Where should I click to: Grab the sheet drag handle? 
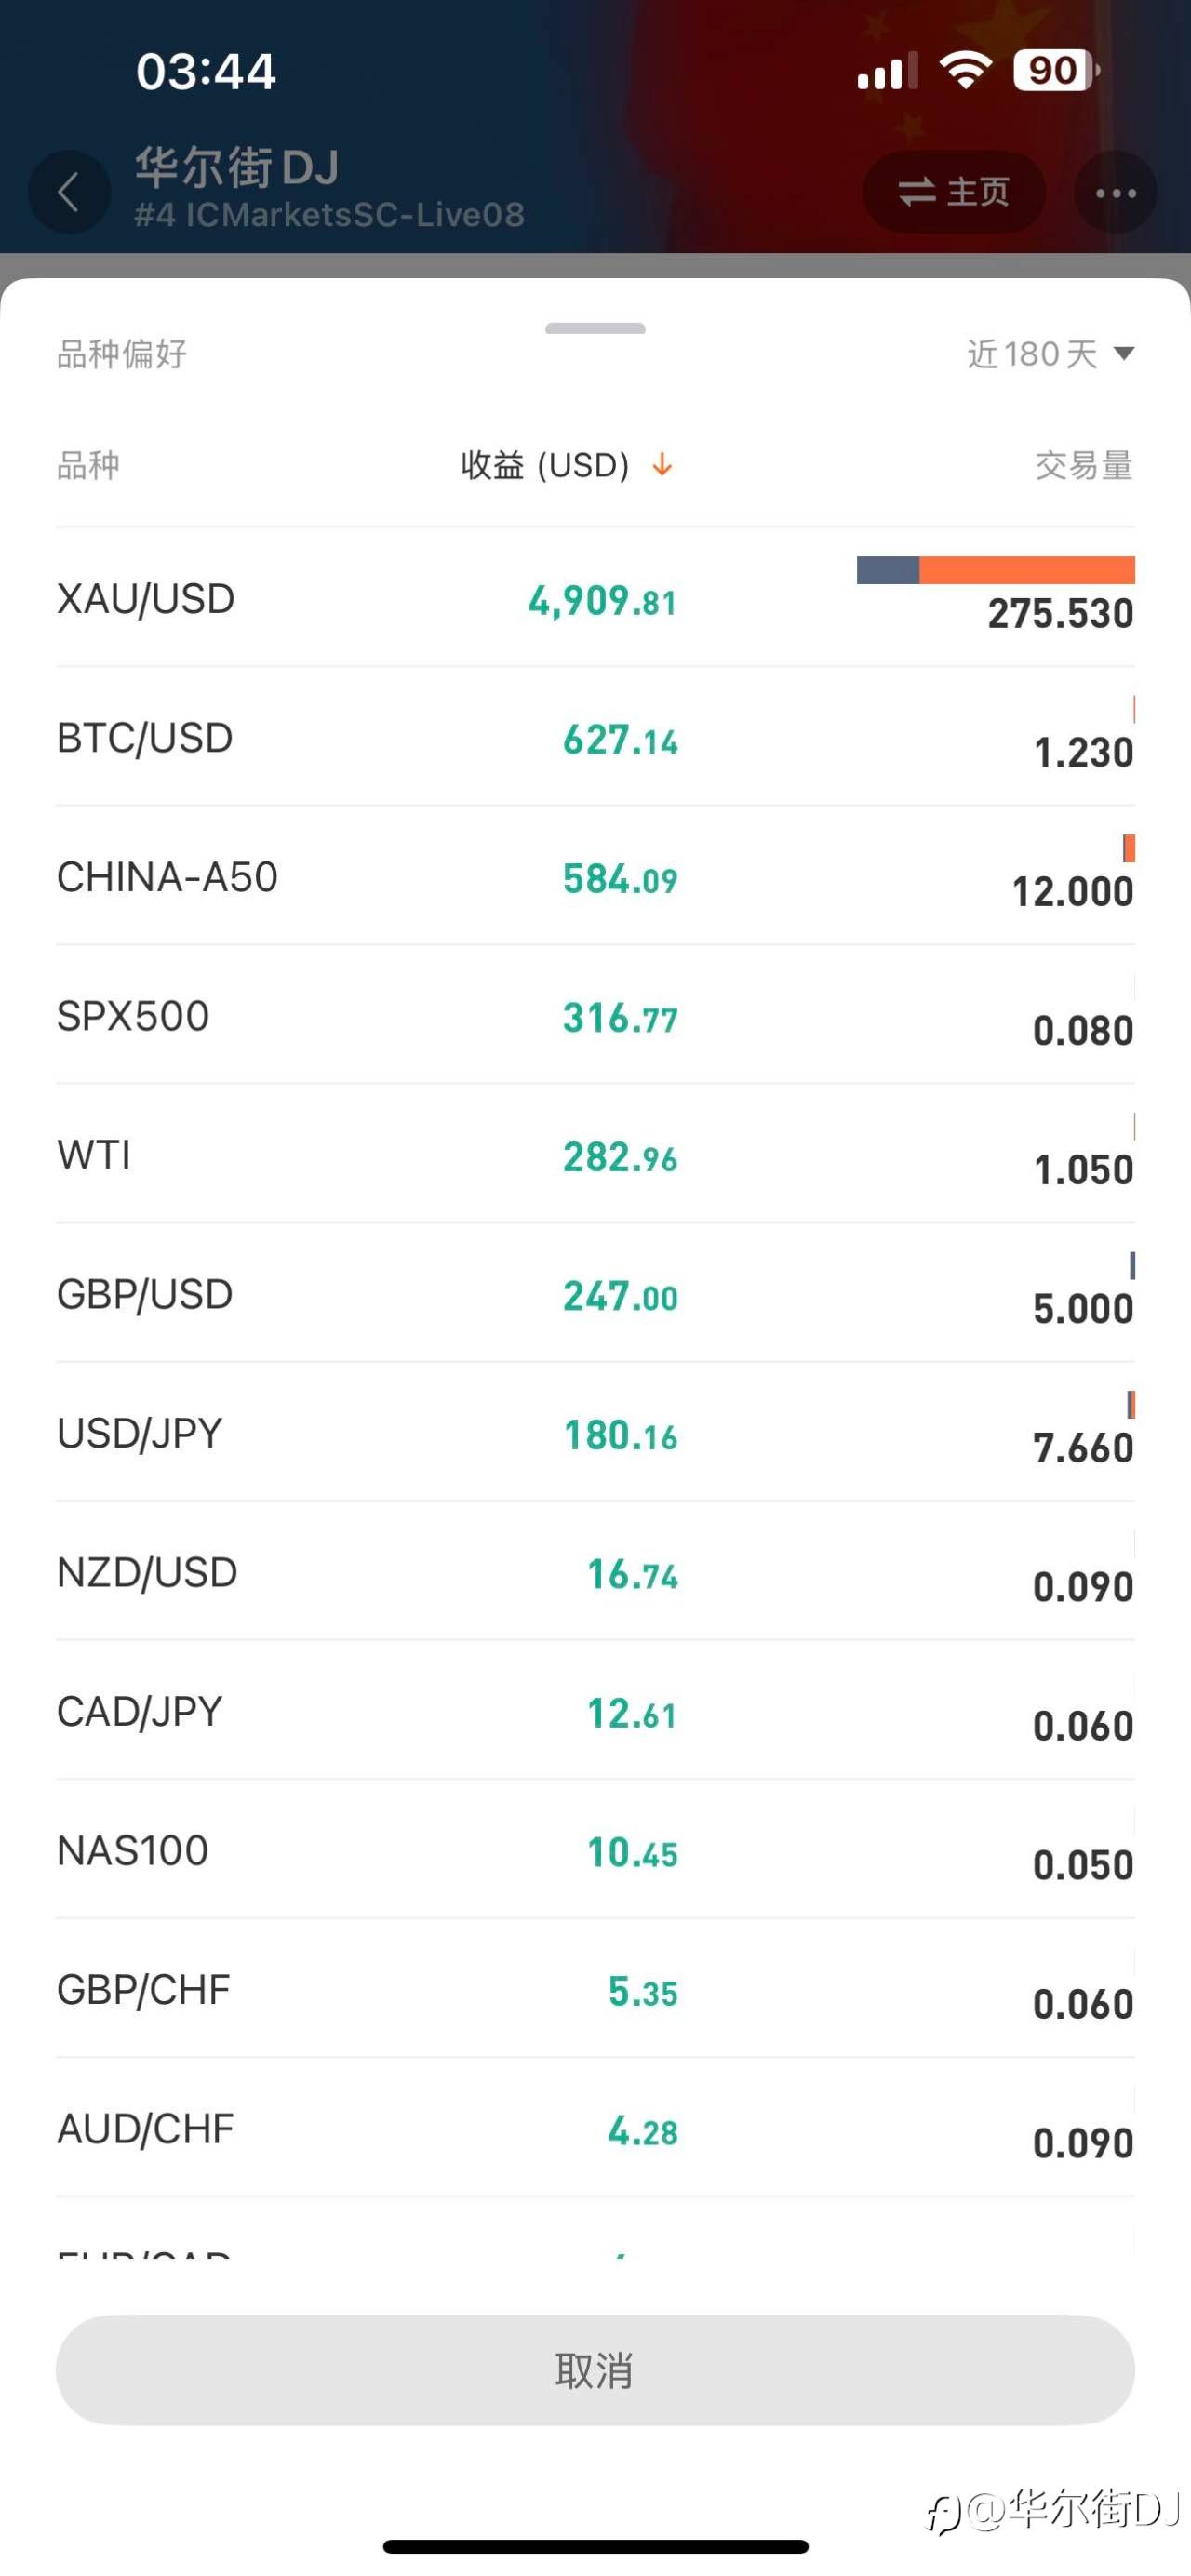click(x=595, y=328)
